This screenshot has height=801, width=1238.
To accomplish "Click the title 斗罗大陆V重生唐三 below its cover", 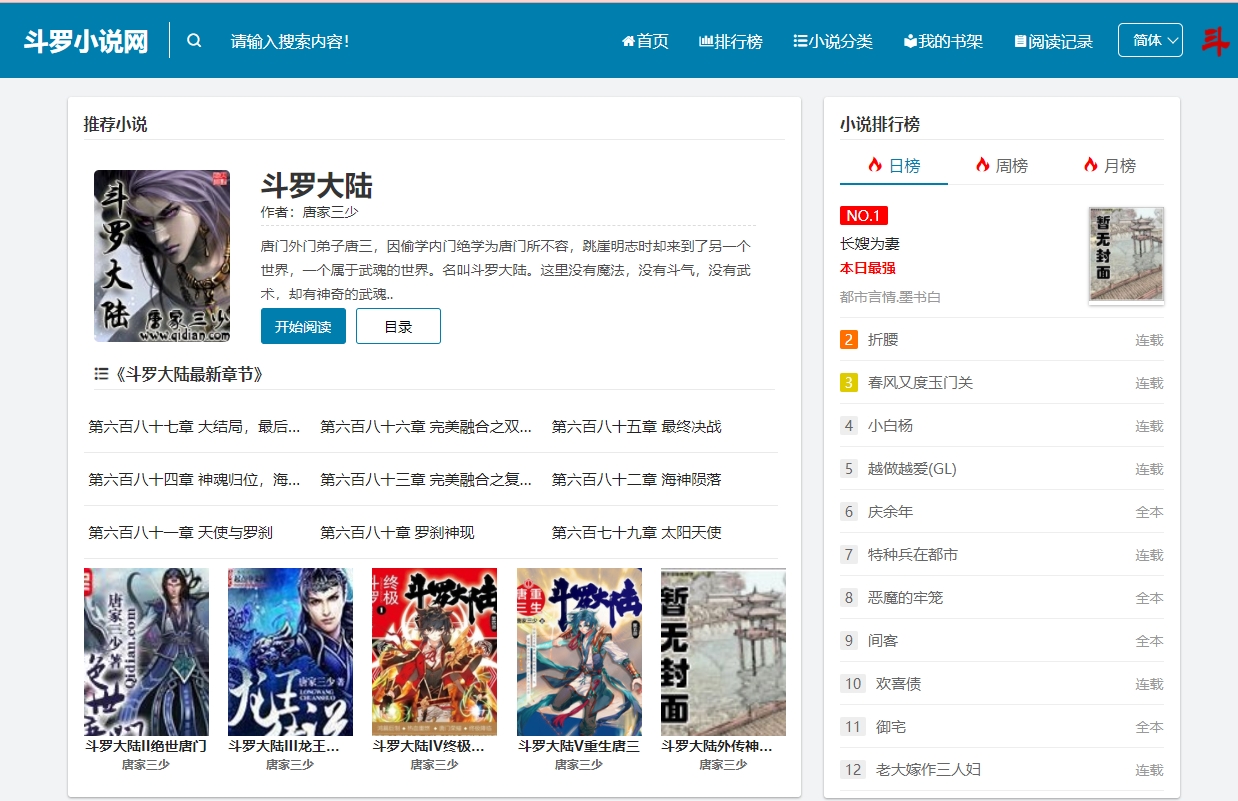I will (x=579, y=746).
